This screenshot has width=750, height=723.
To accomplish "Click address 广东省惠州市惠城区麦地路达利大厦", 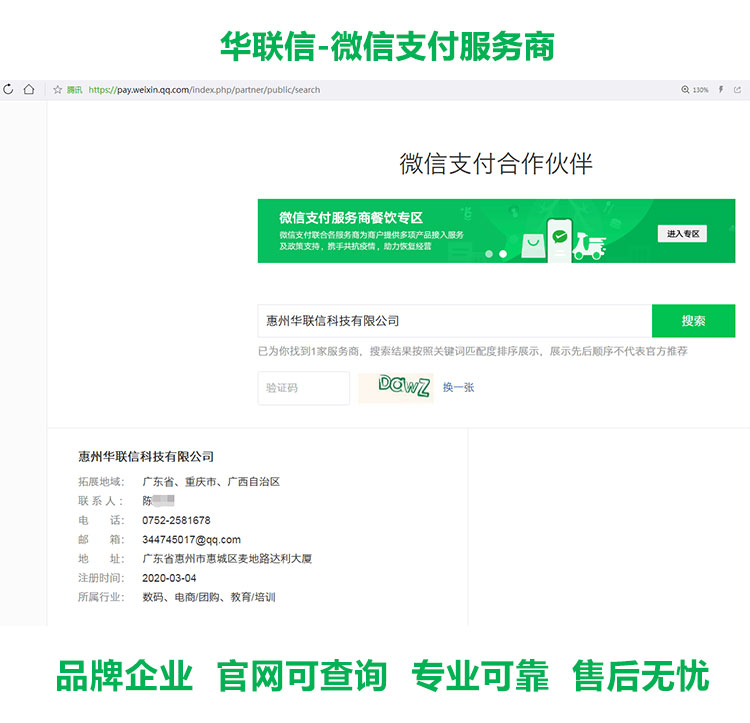I will coord(227,559).
